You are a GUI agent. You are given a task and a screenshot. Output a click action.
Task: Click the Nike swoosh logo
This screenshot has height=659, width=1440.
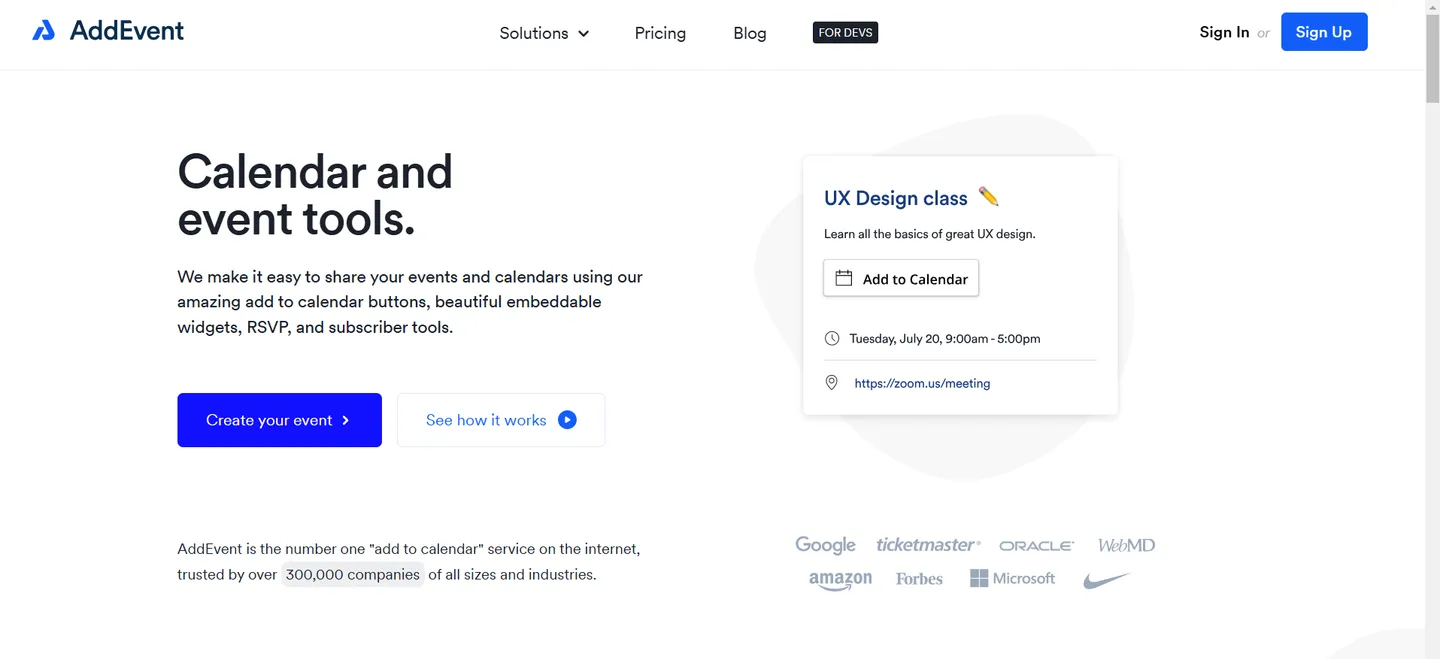click(1106, 580)
